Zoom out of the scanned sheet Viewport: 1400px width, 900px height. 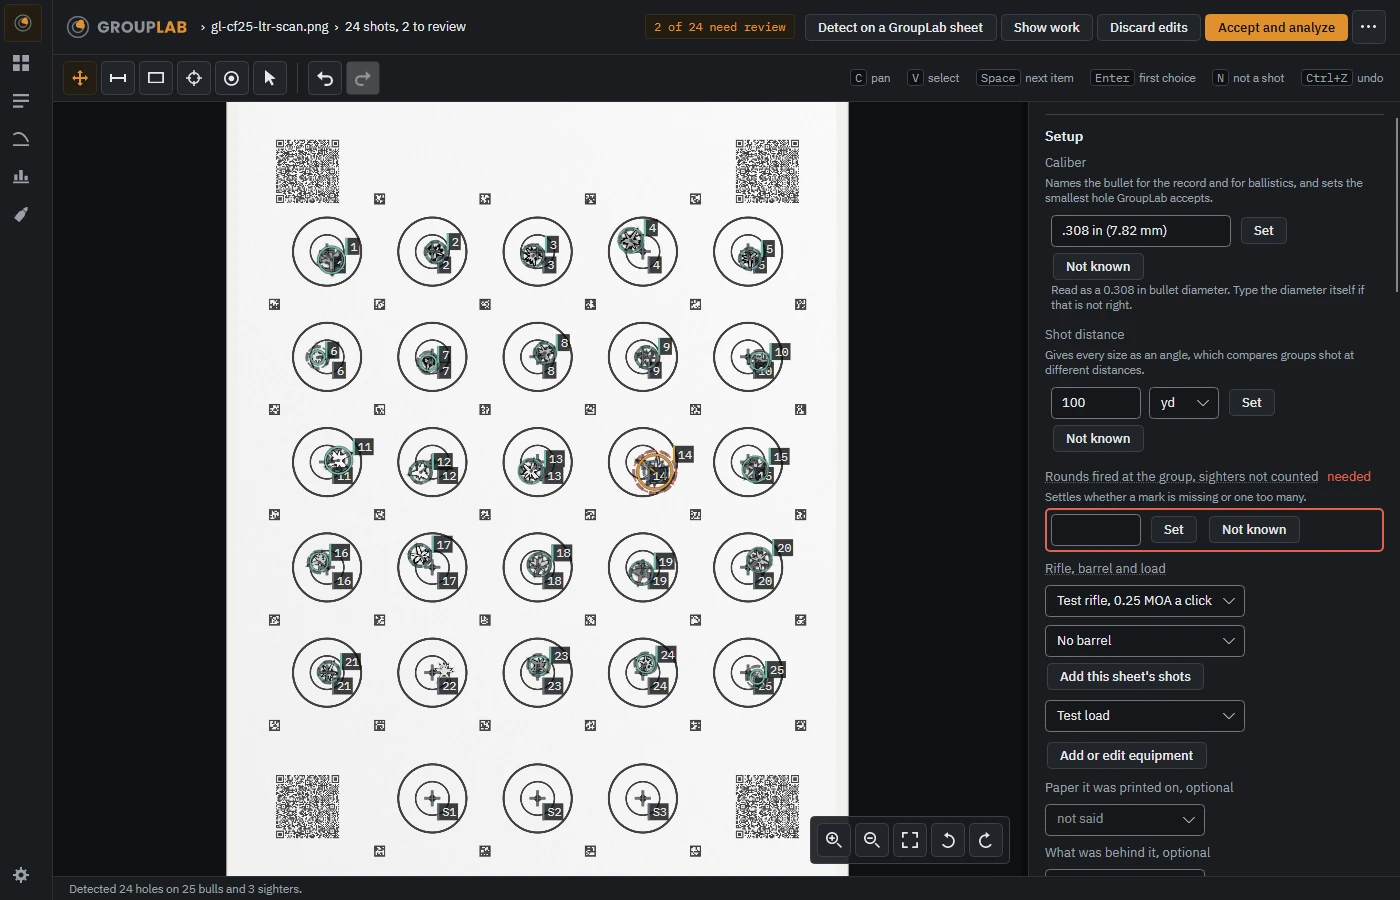[872, 840]
